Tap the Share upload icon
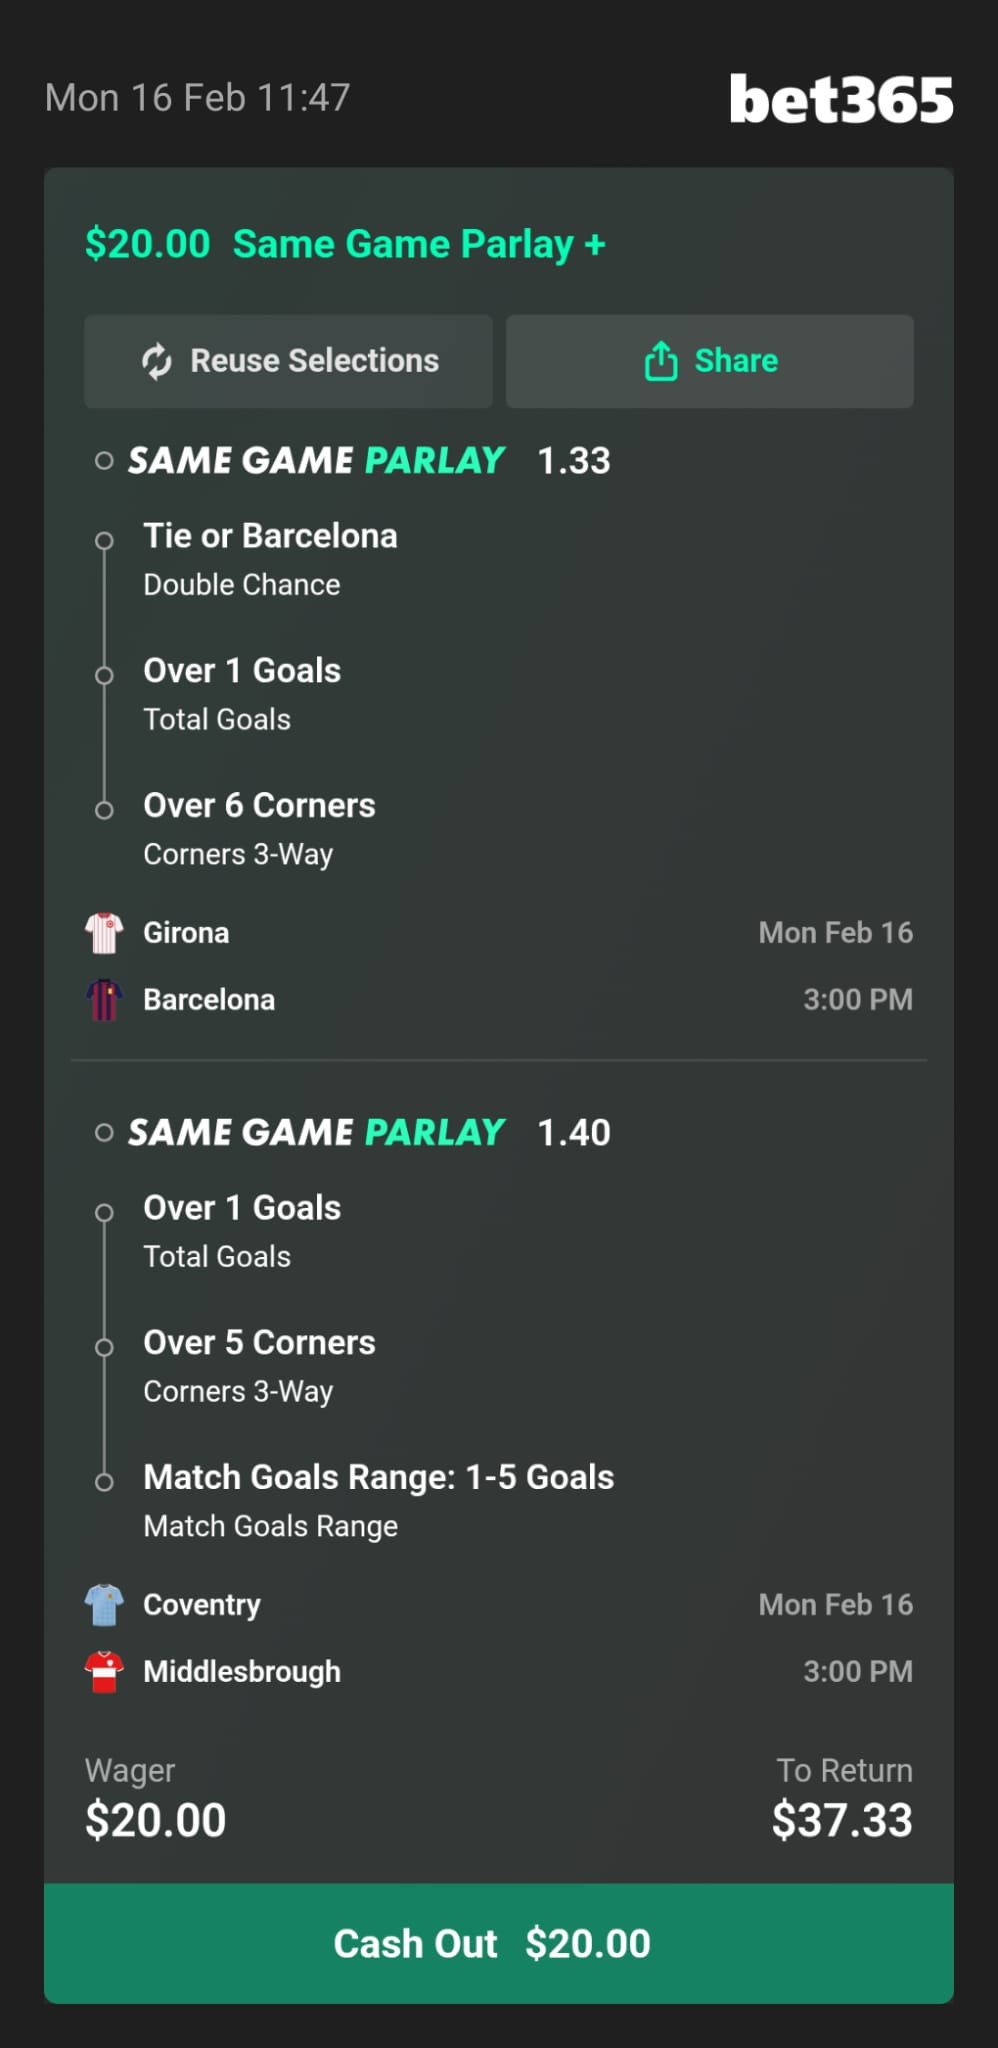Viewport: 998px width, 2048px height. pos(661,361)
